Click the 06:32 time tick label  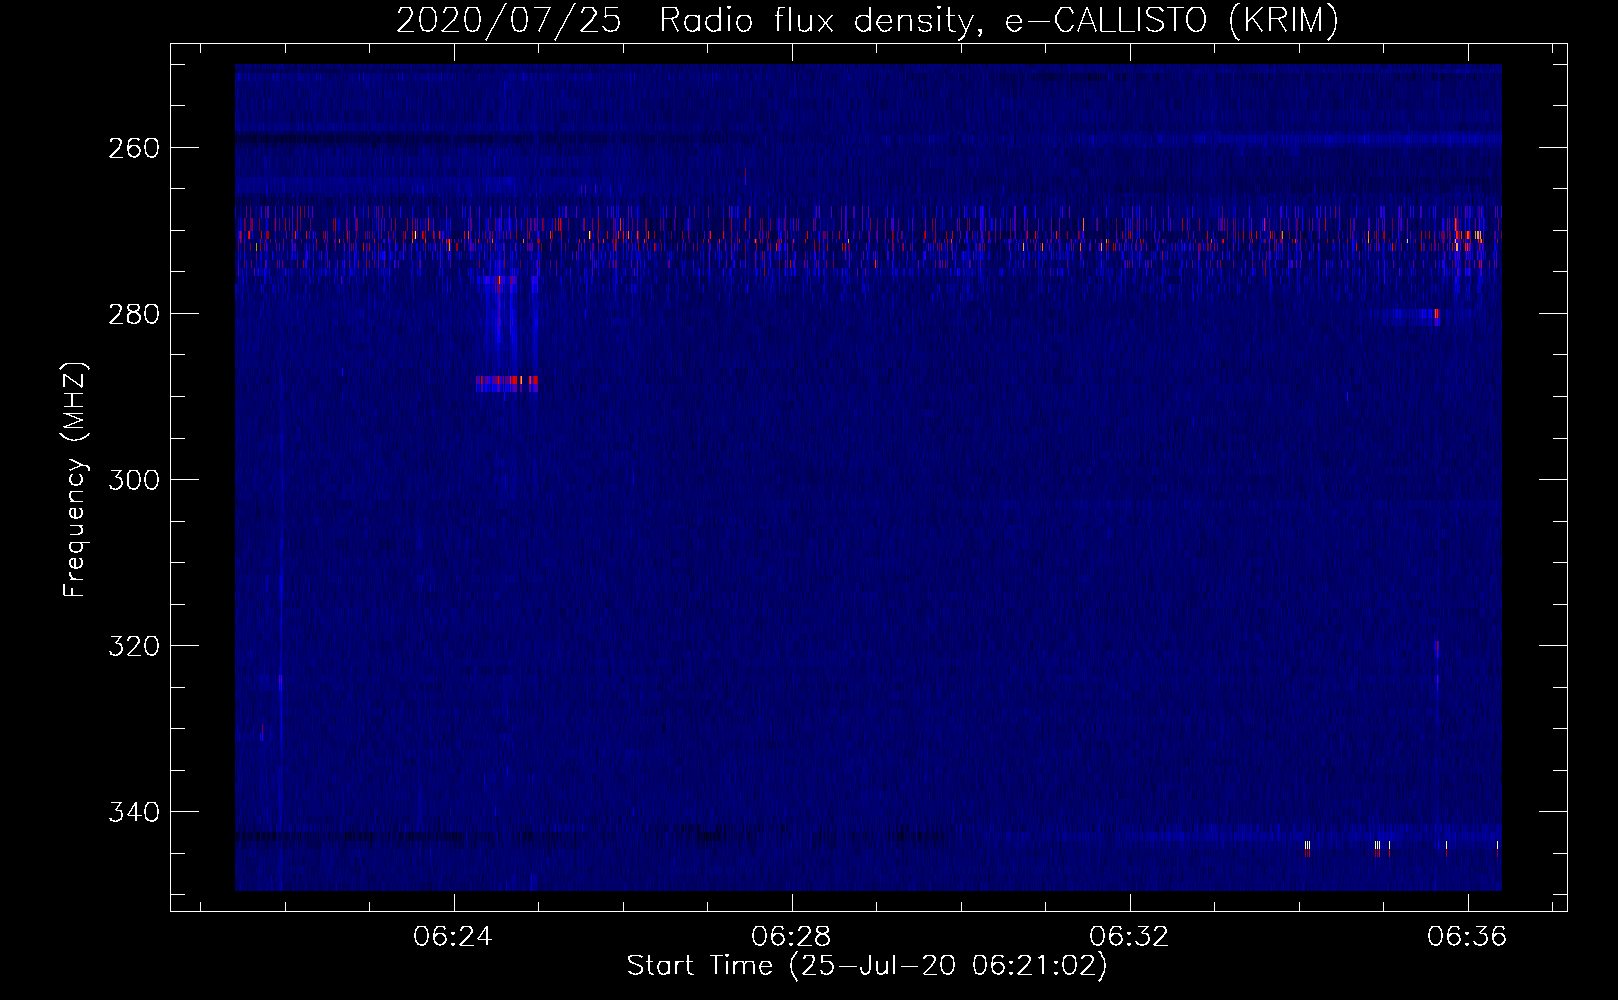coord(1130,937)
